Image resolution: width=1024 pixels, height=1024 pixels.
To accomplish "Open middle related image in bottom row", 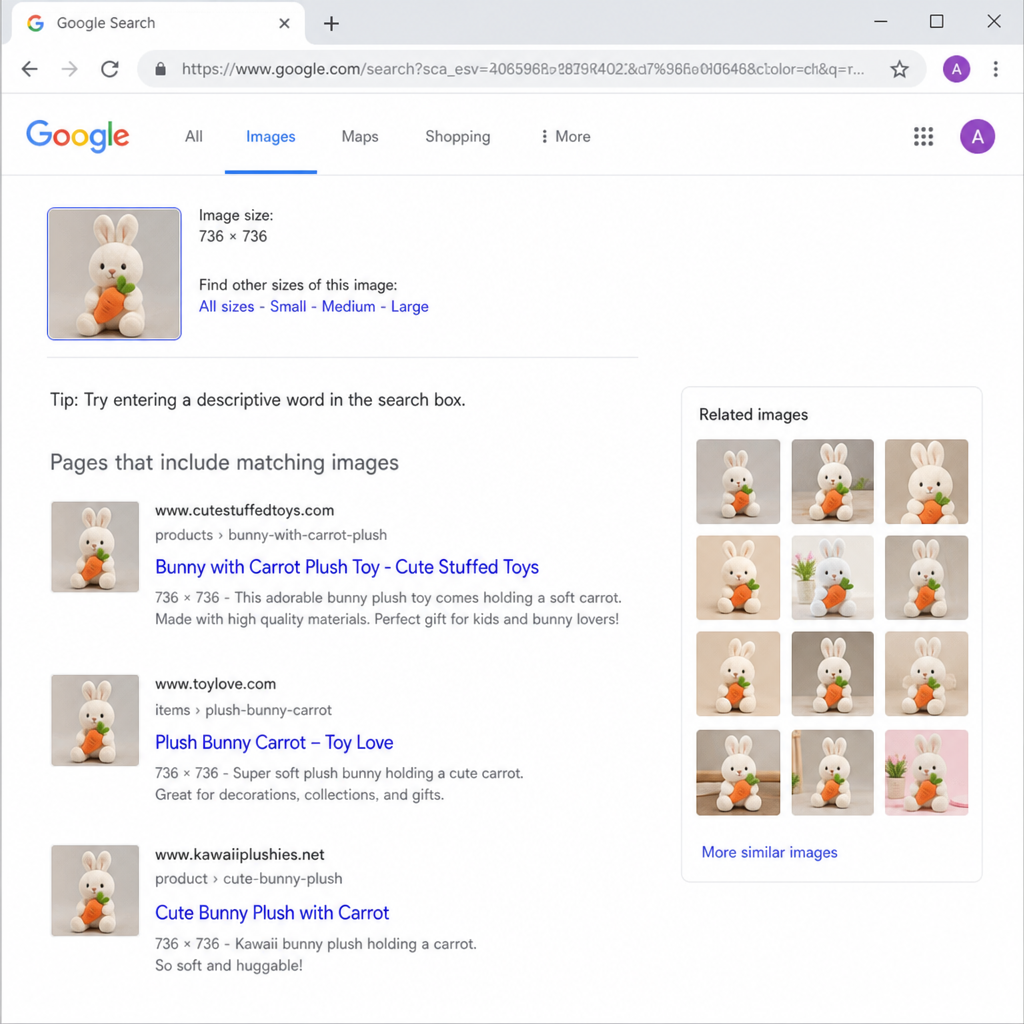I will [832, 773].
